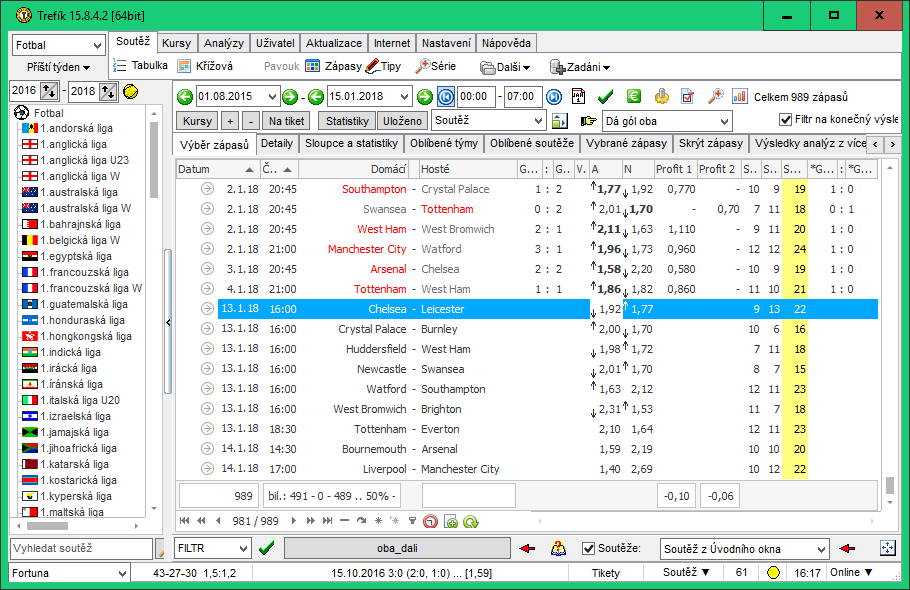Open the Analýzy menu tab

click(224, 44)
